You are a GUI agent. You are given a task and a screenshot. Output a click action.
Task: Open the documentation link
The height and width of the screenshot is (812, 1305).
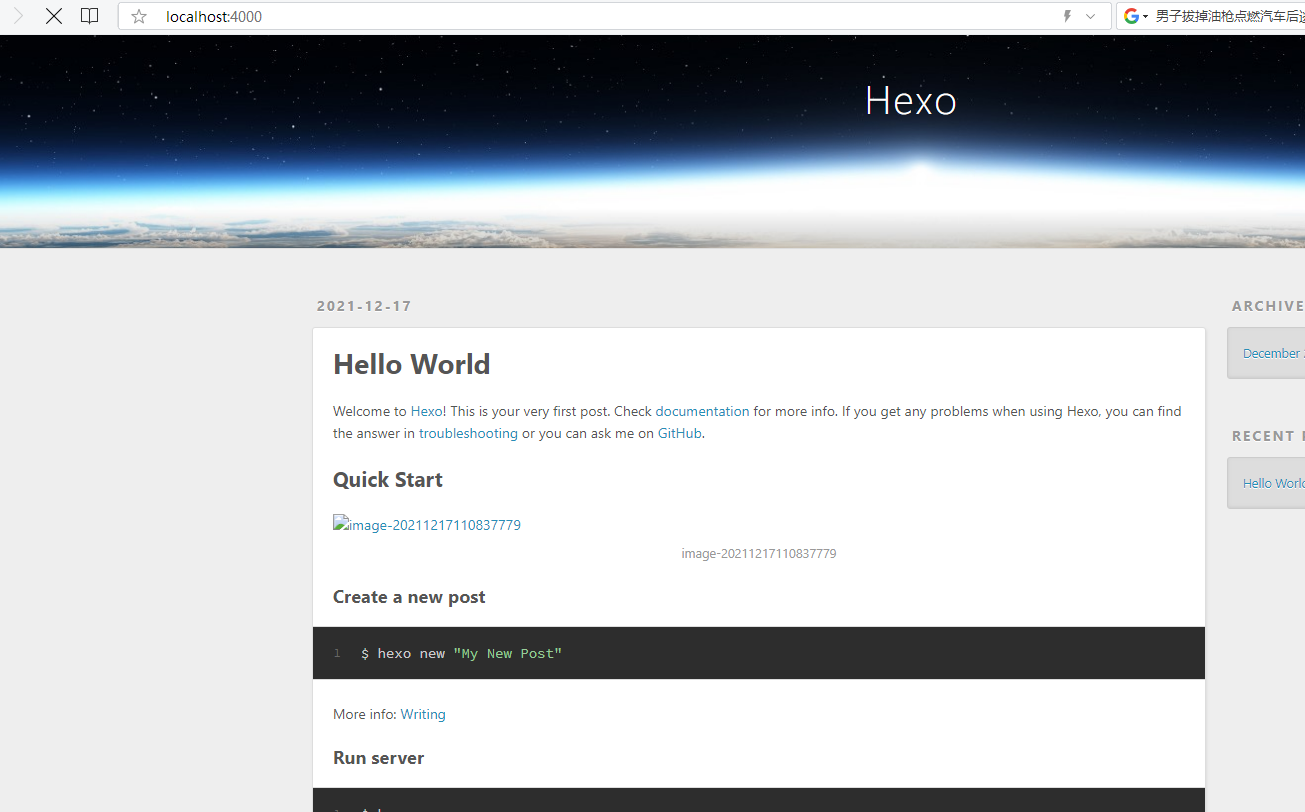[x=702, y=411]
